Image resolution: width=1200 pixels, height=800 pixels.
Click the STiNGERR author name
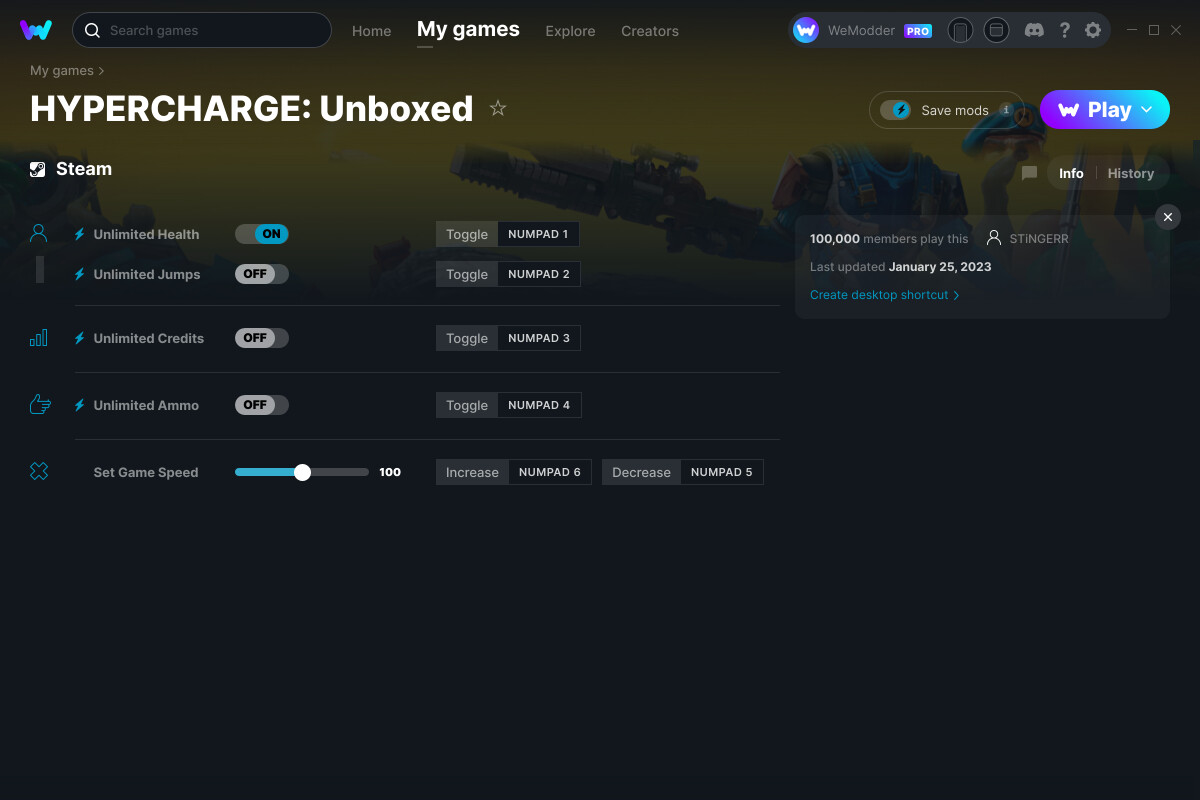point(1039,239)
